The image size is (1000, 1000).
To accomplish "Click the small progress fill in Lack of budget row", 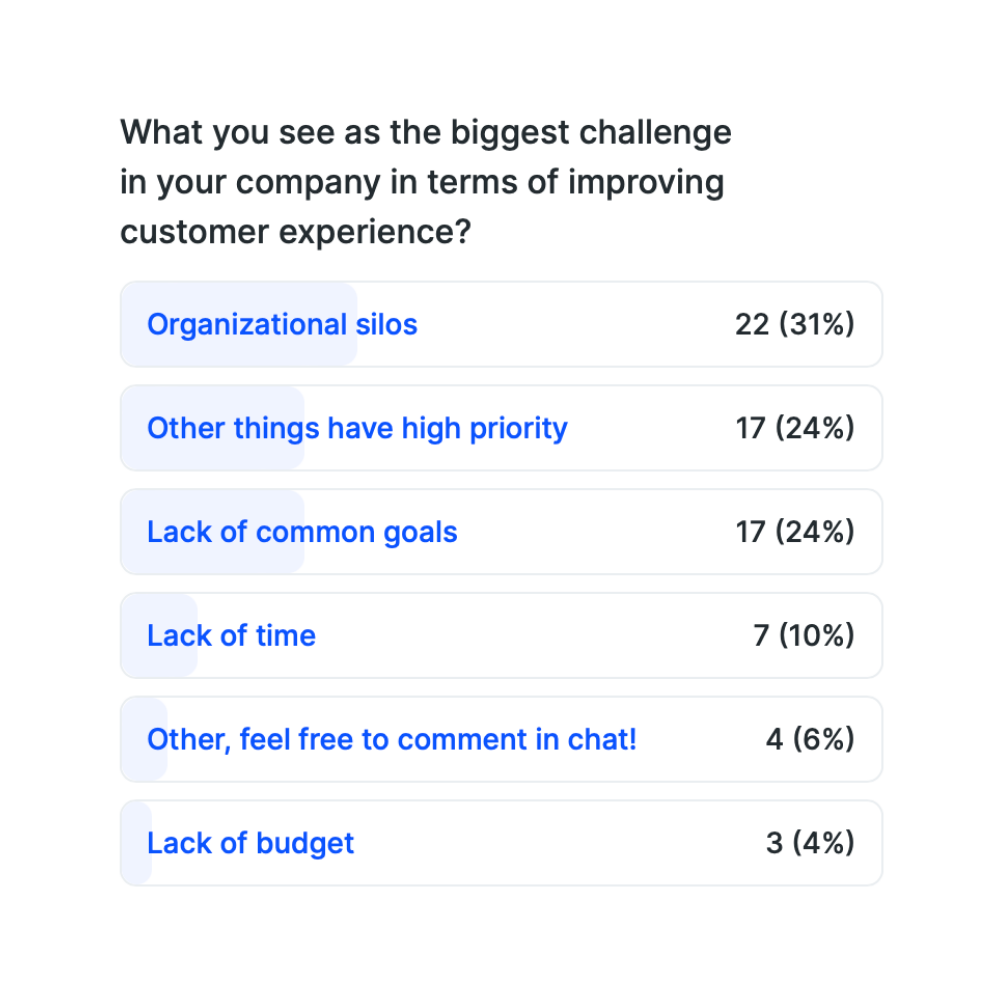I will pyautogui.click(x=136, y=843).
